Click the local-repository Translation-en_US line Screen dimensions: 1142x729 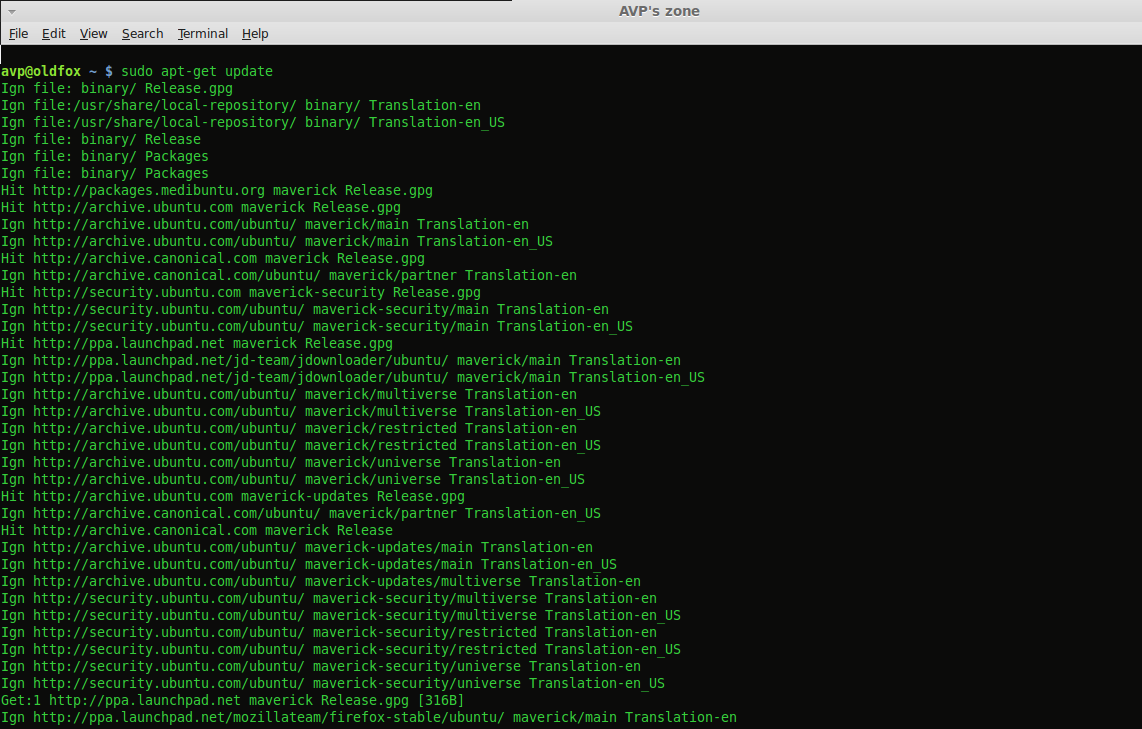tap(253, 122)
